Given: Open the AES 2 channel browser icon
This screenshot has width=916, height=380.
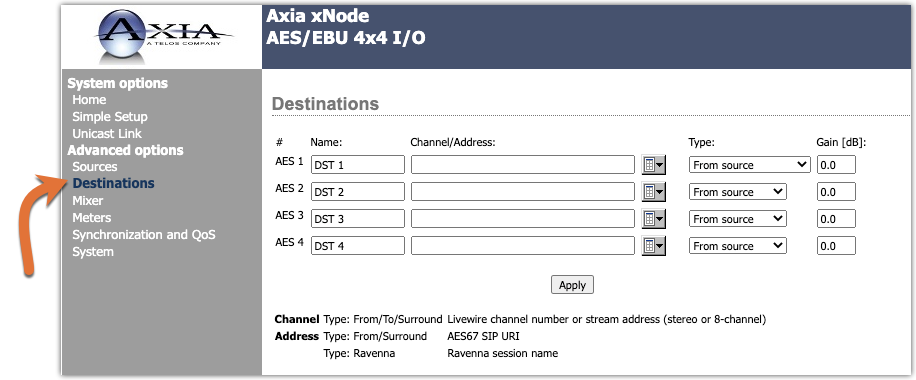Looking at the screenshot, I should [654, 192].
